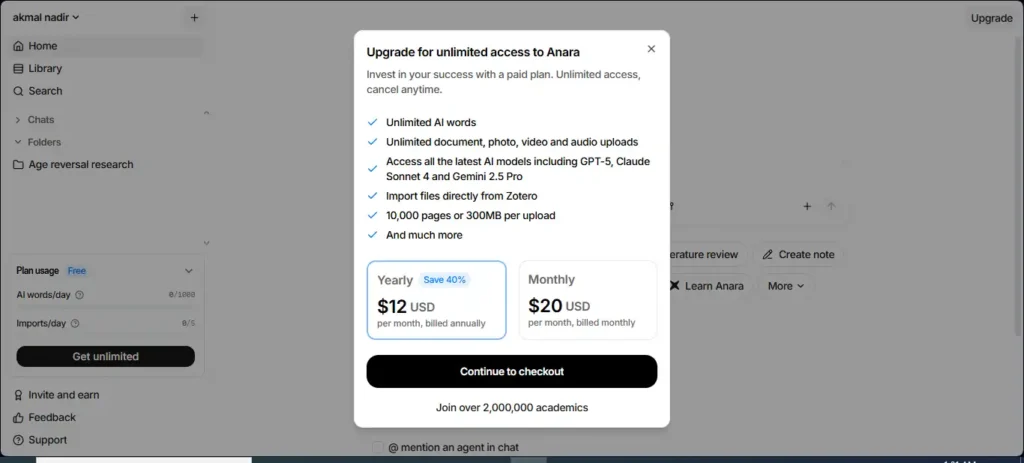Click the Feedback thumbs-up icon

[18, 418]
